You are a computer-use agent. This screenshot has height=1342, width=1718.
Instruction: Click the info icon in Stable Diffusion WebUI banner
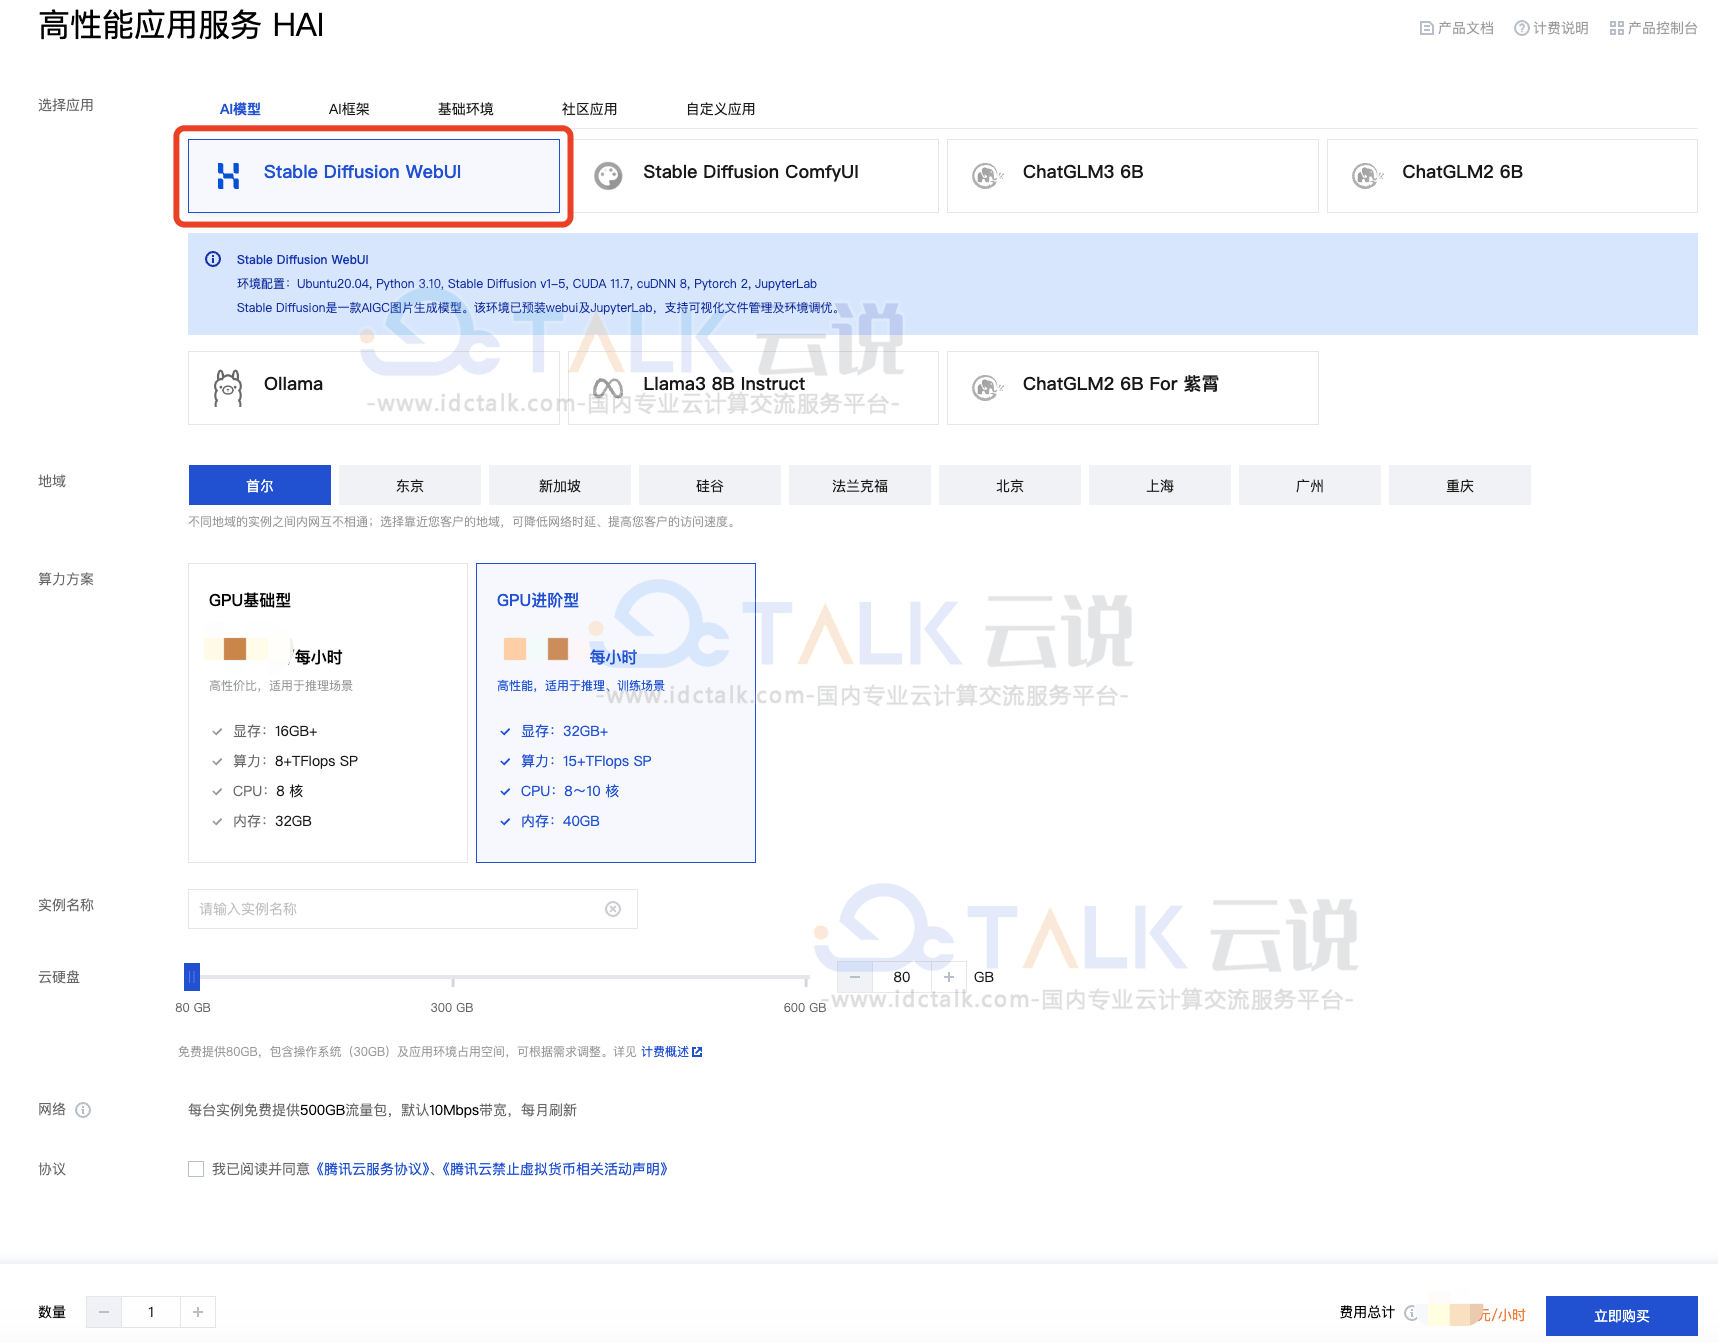[213, 260]
